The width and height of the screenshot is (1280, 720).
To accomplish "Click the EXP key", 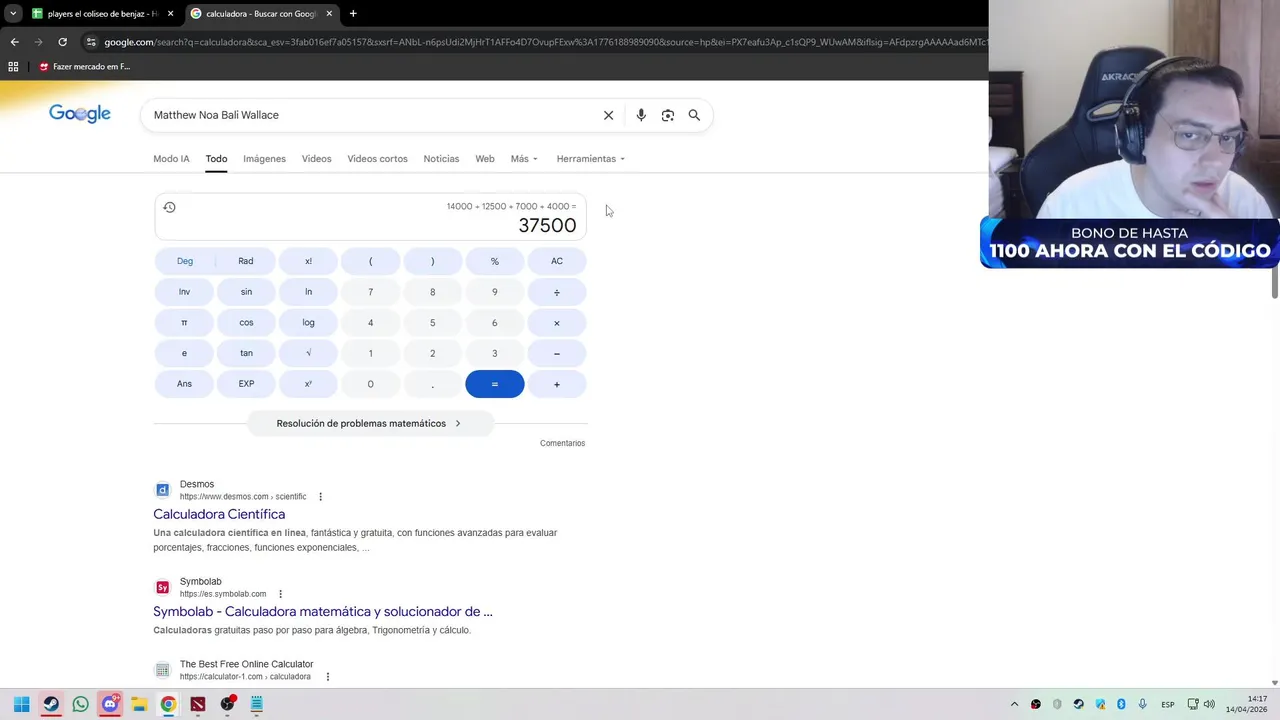I will coord(246,384).
